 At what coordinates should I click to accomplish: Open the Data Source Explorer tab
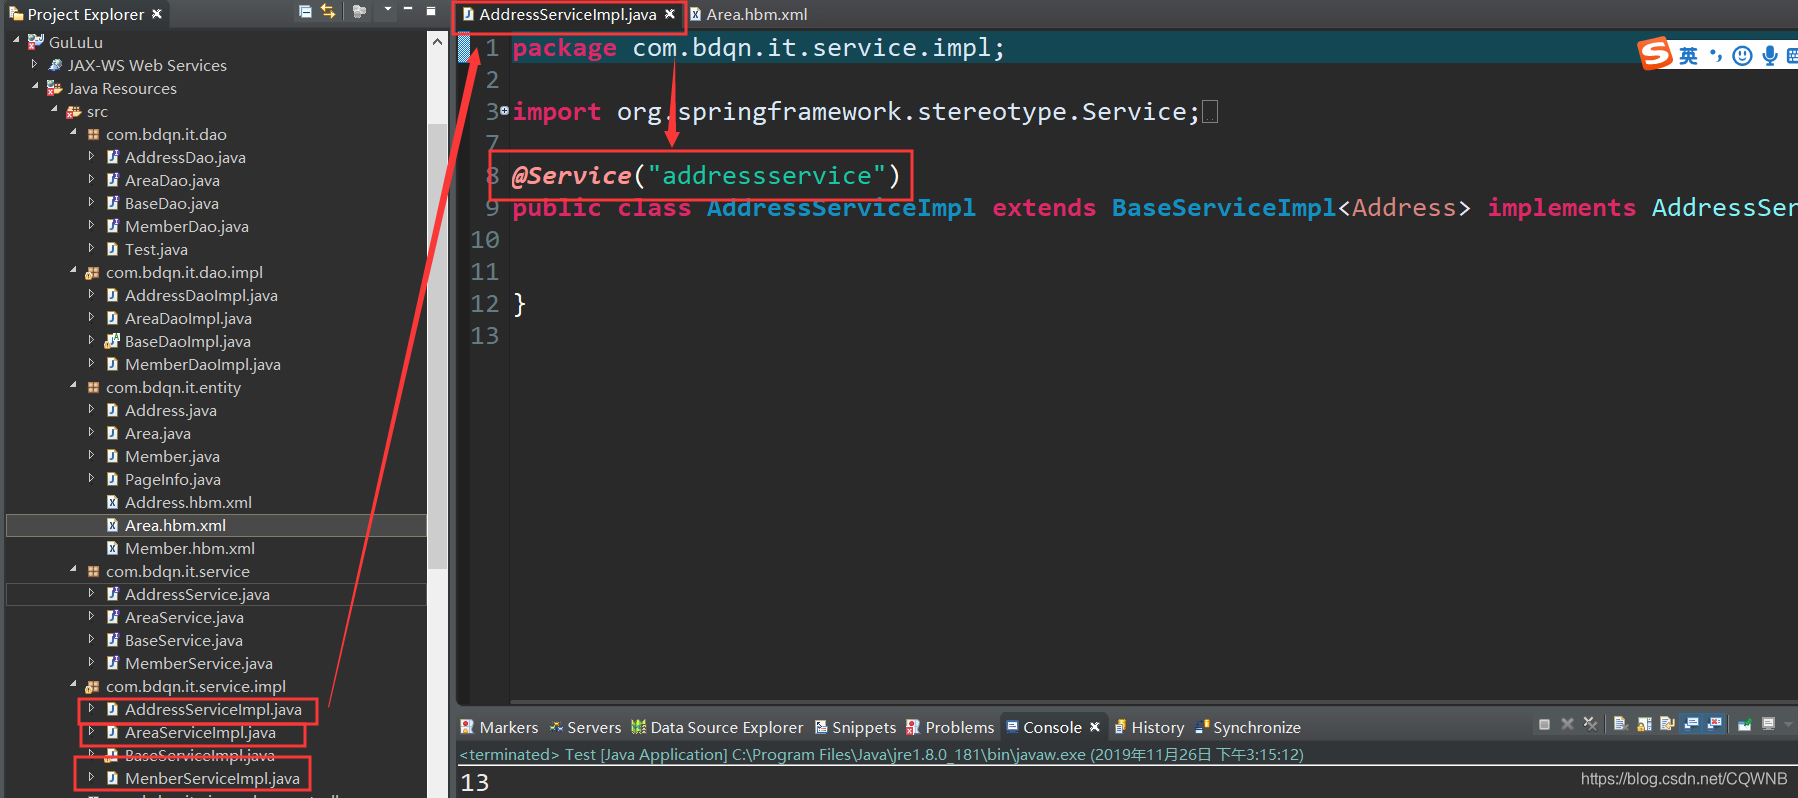pyautogui.click(x=717, y=727)
